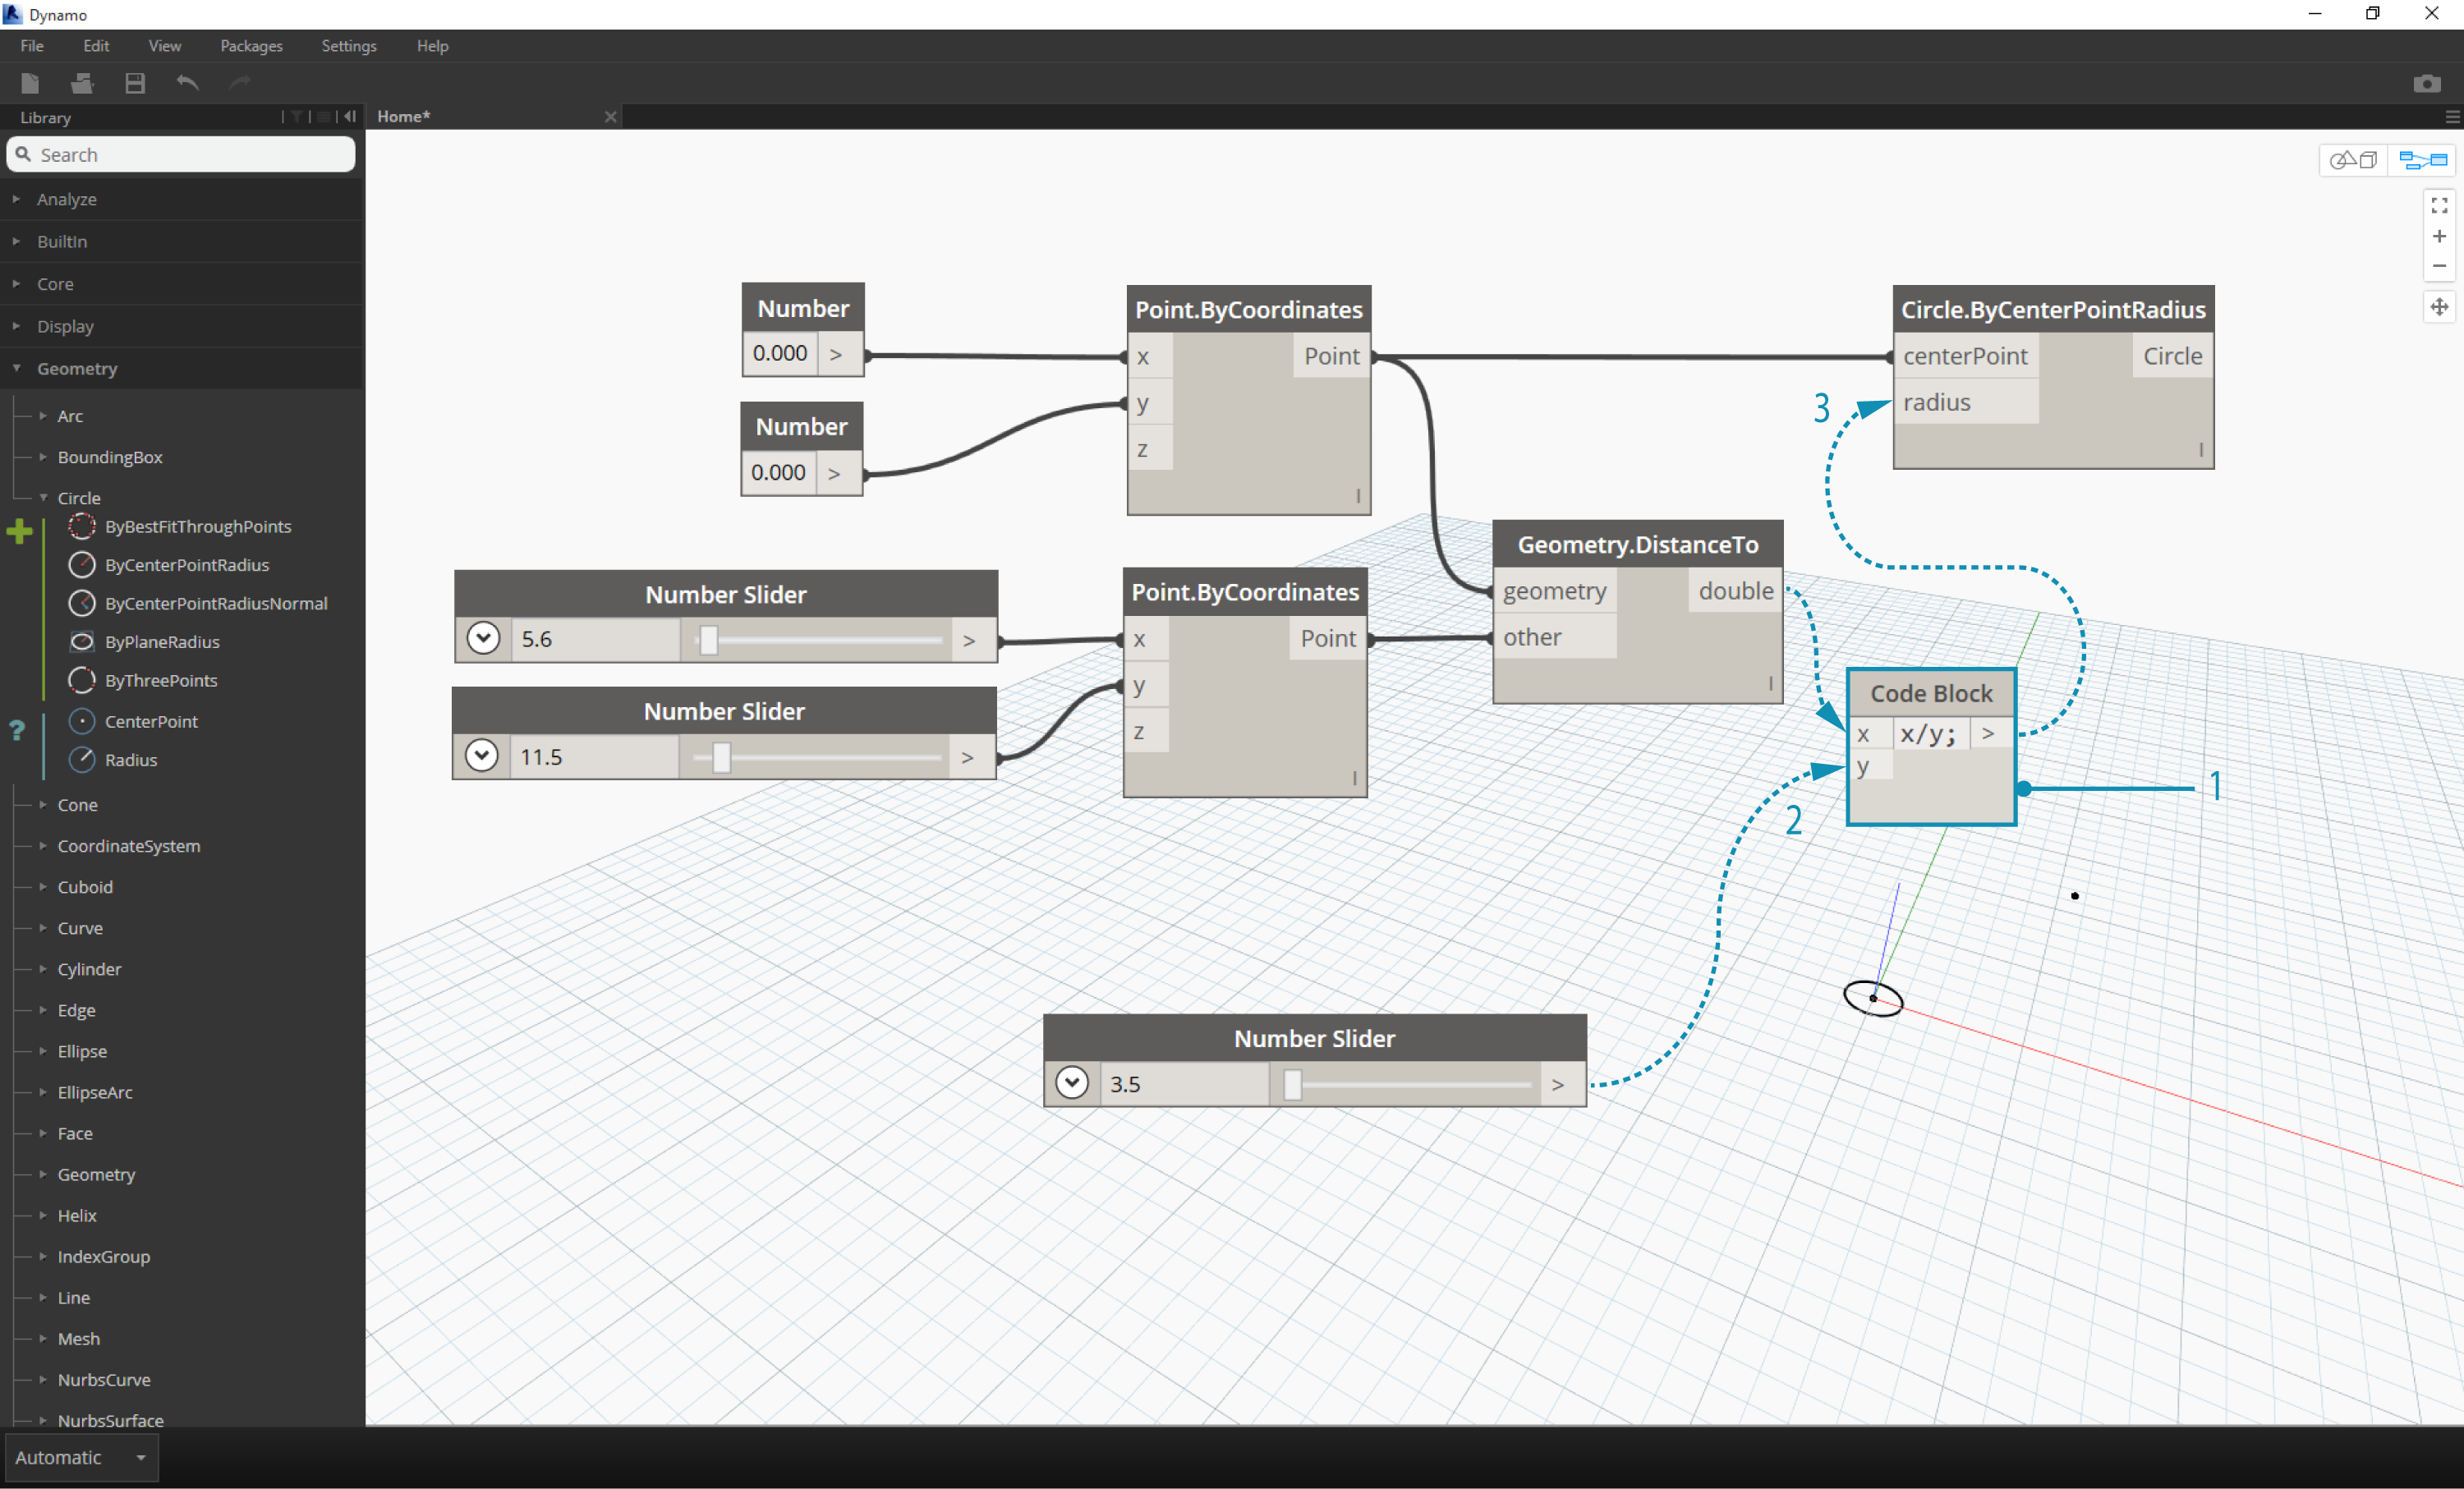Select the ByBestFitThroughPoints circle tool
This screenshot has height=1489, width=2464.
coord(197,526)
